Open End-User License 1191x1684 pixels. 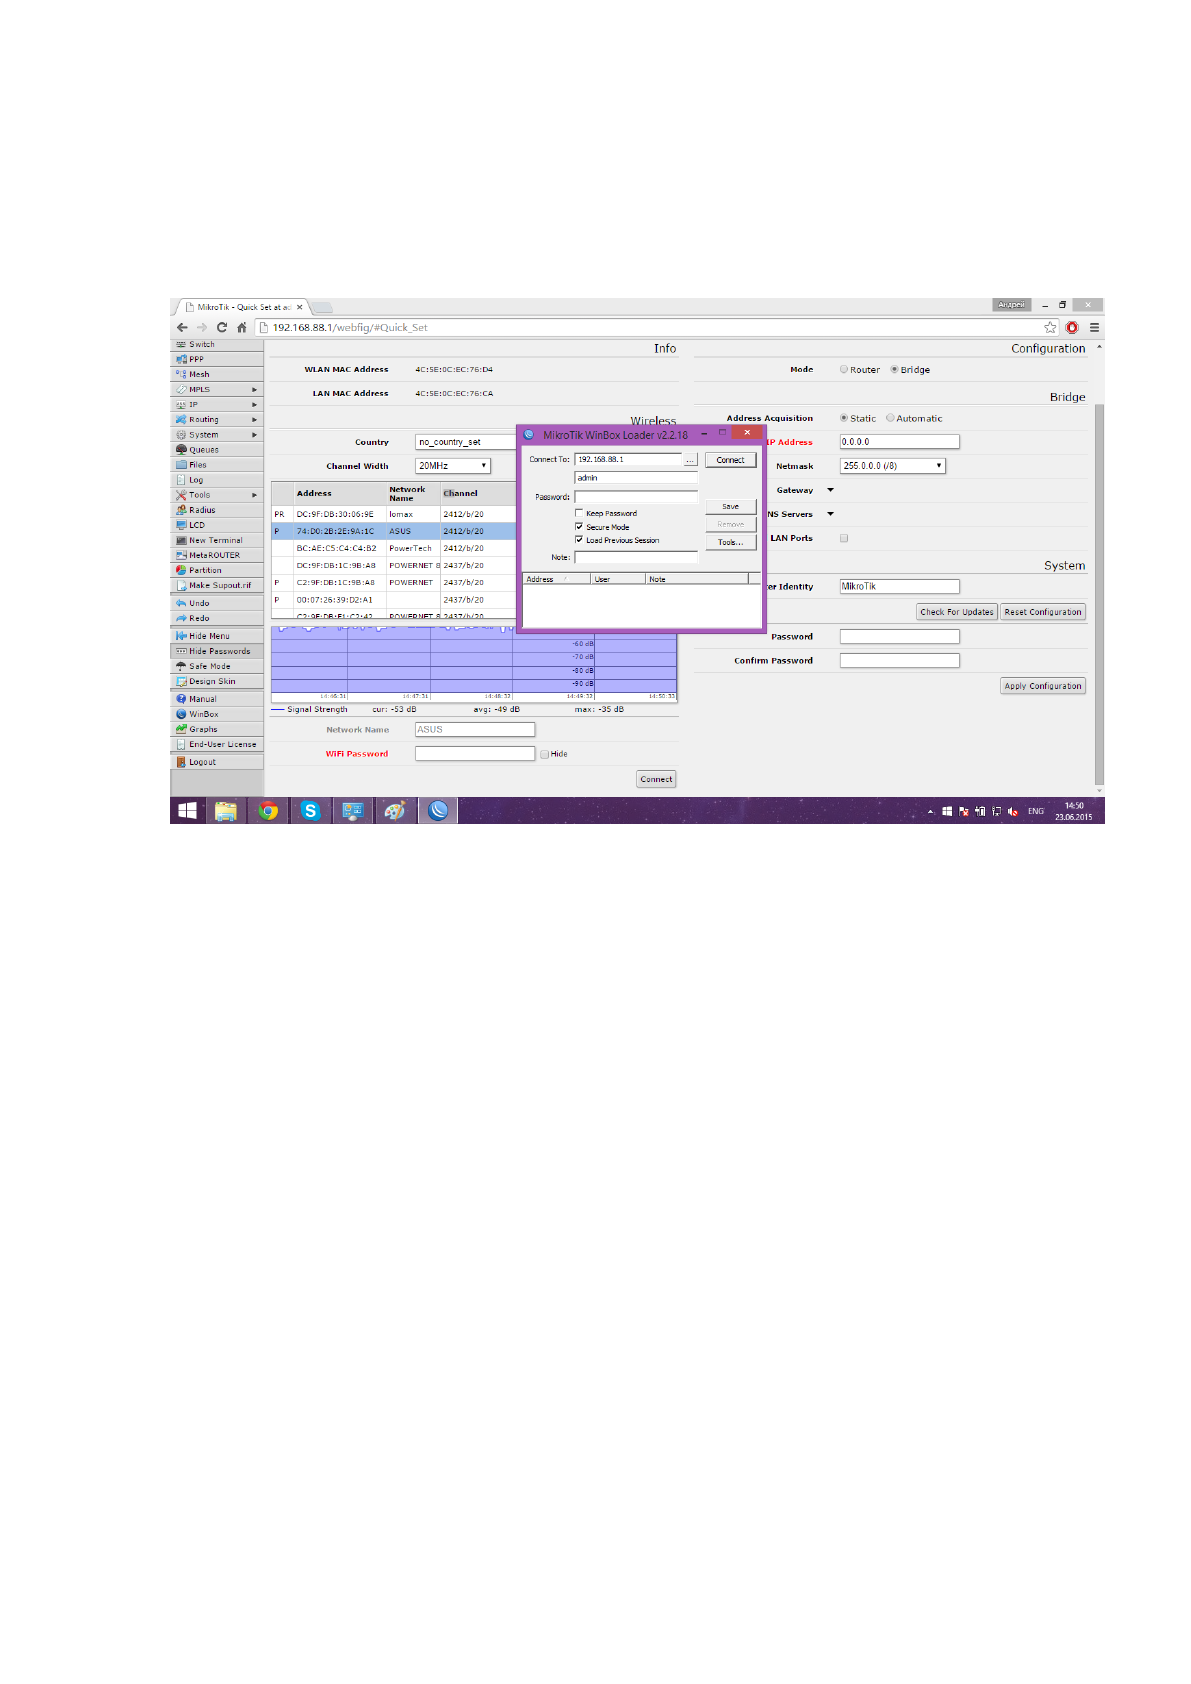(217, 744)
